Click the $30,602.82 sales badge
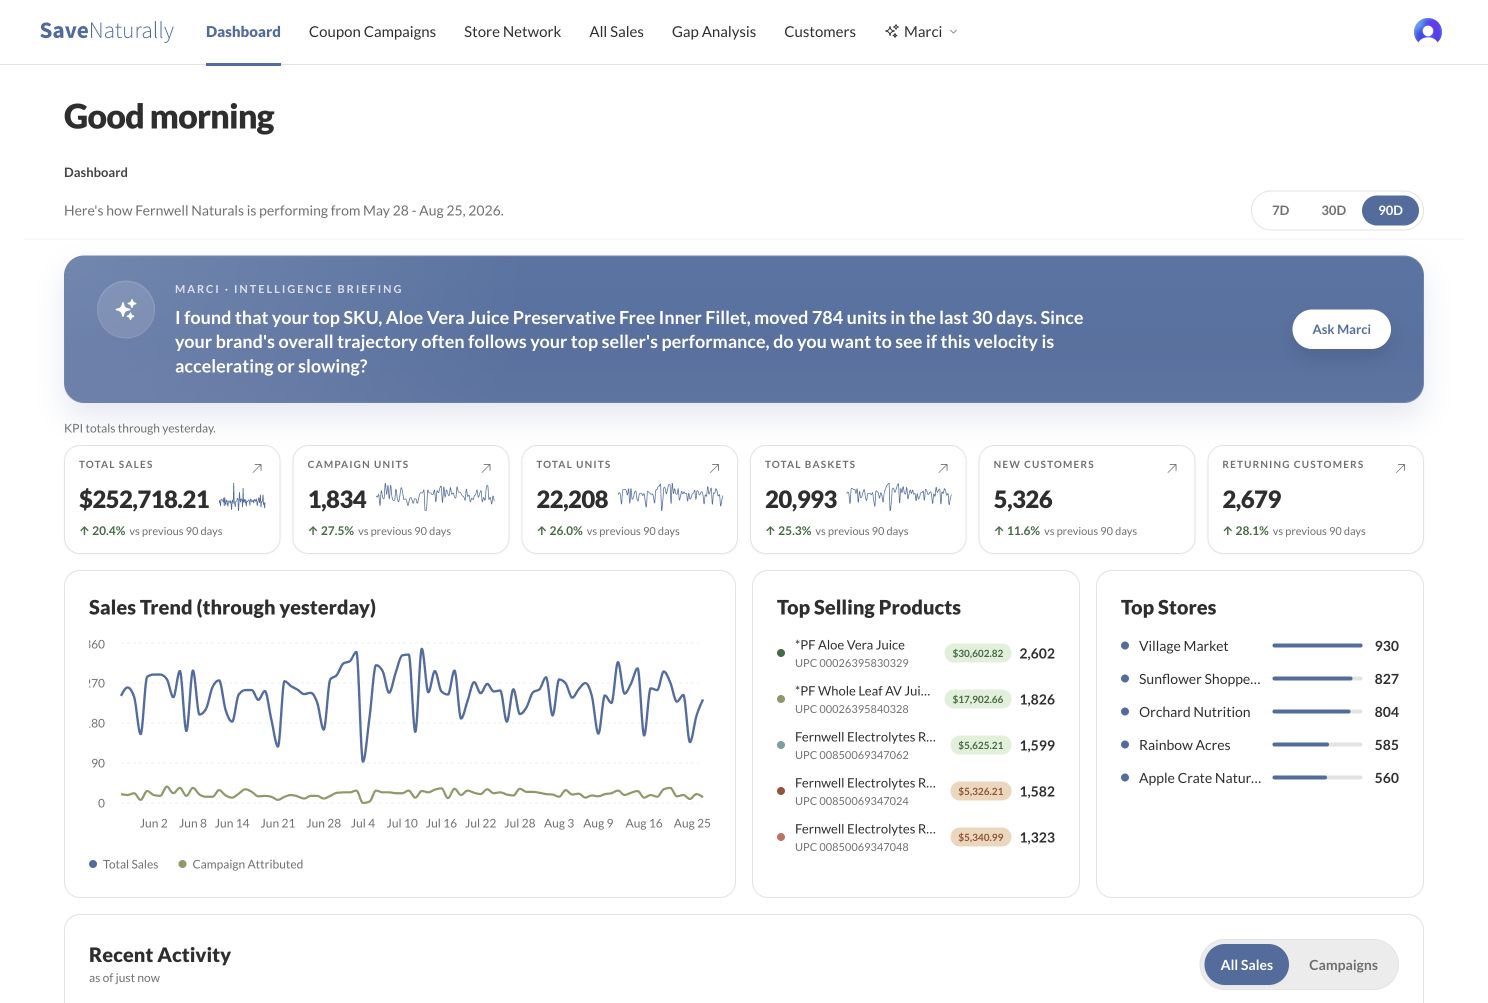Viewport: 1488px width, 1003px height. tap(977, 653)
